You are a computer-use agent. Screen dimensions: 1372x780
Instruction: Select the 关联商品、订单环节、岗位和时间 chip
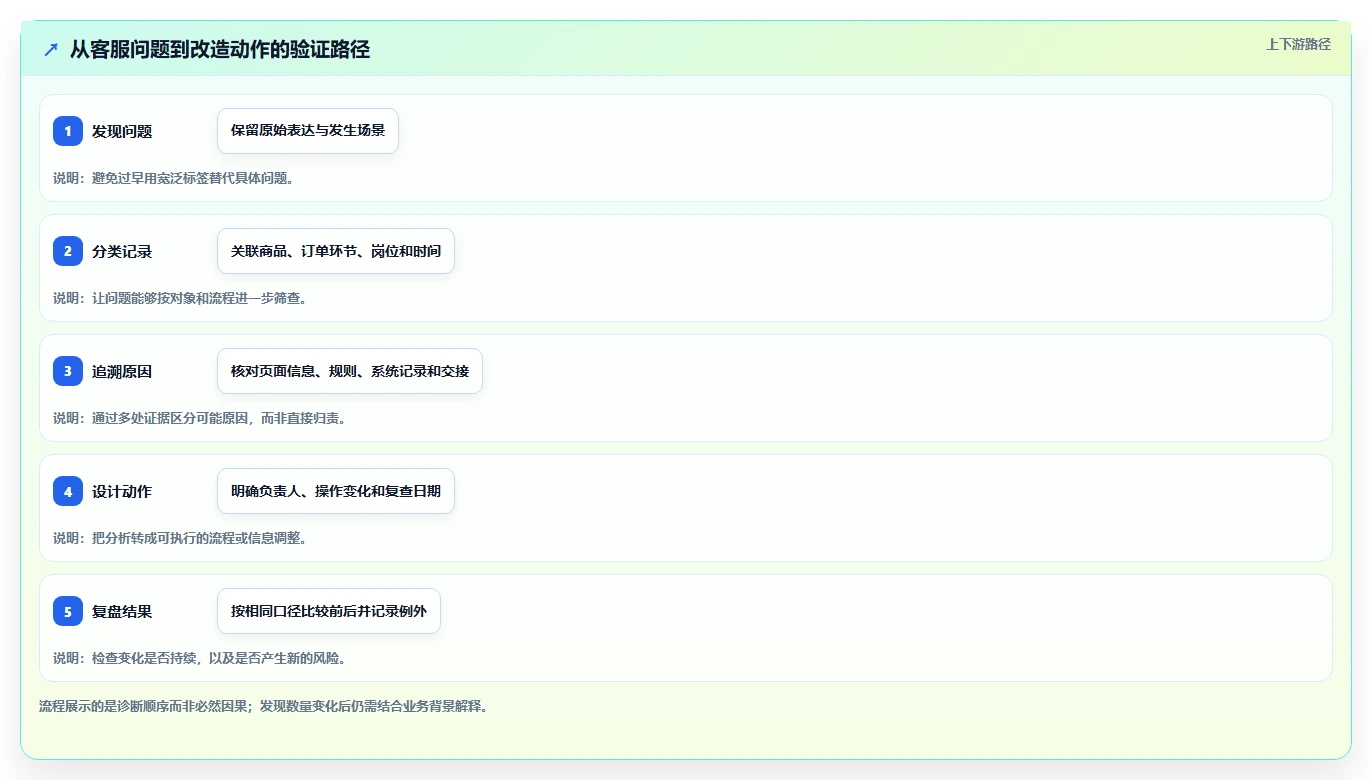point(336,251)
